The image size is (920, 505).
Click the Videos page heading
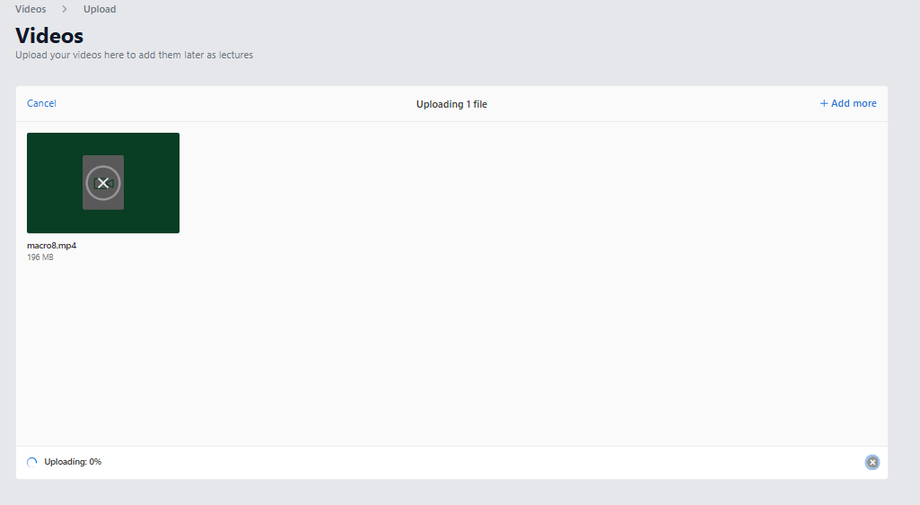click(49, 36)
